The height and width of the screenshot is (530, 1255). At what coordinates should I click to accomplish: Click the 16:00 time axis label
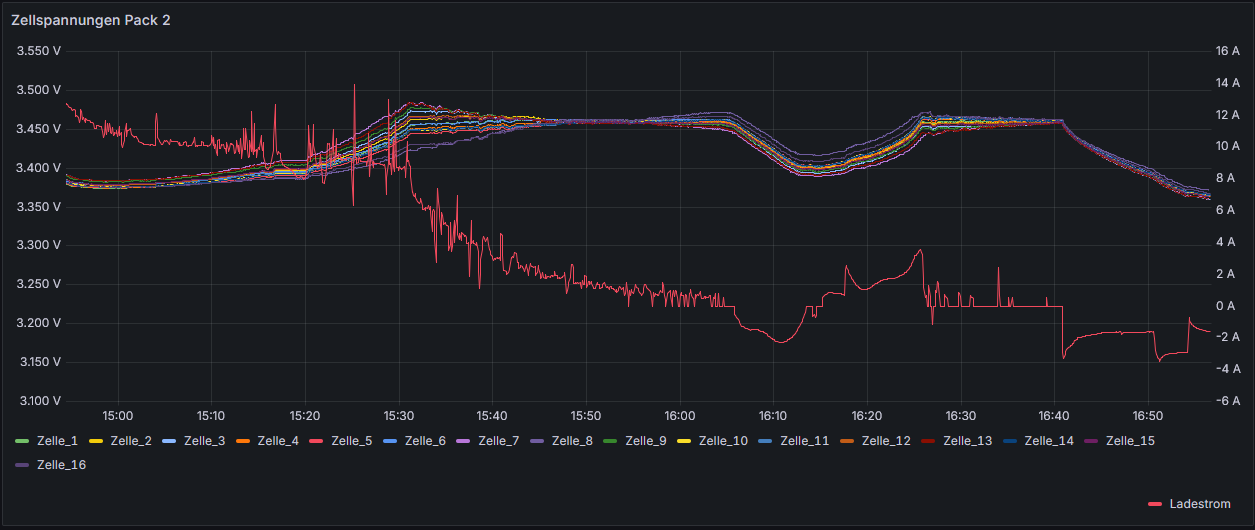pos(679,414)
